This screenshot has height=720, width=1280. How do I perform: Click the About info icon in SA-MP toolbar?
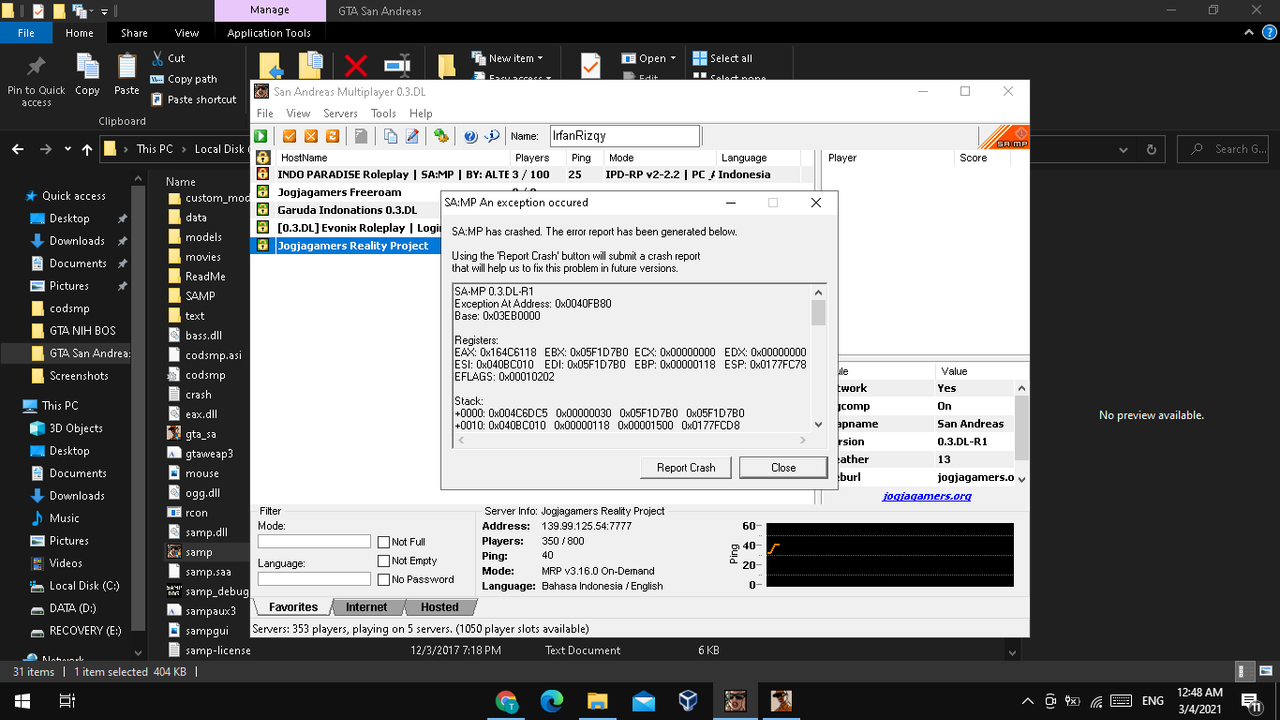[491, 136]
